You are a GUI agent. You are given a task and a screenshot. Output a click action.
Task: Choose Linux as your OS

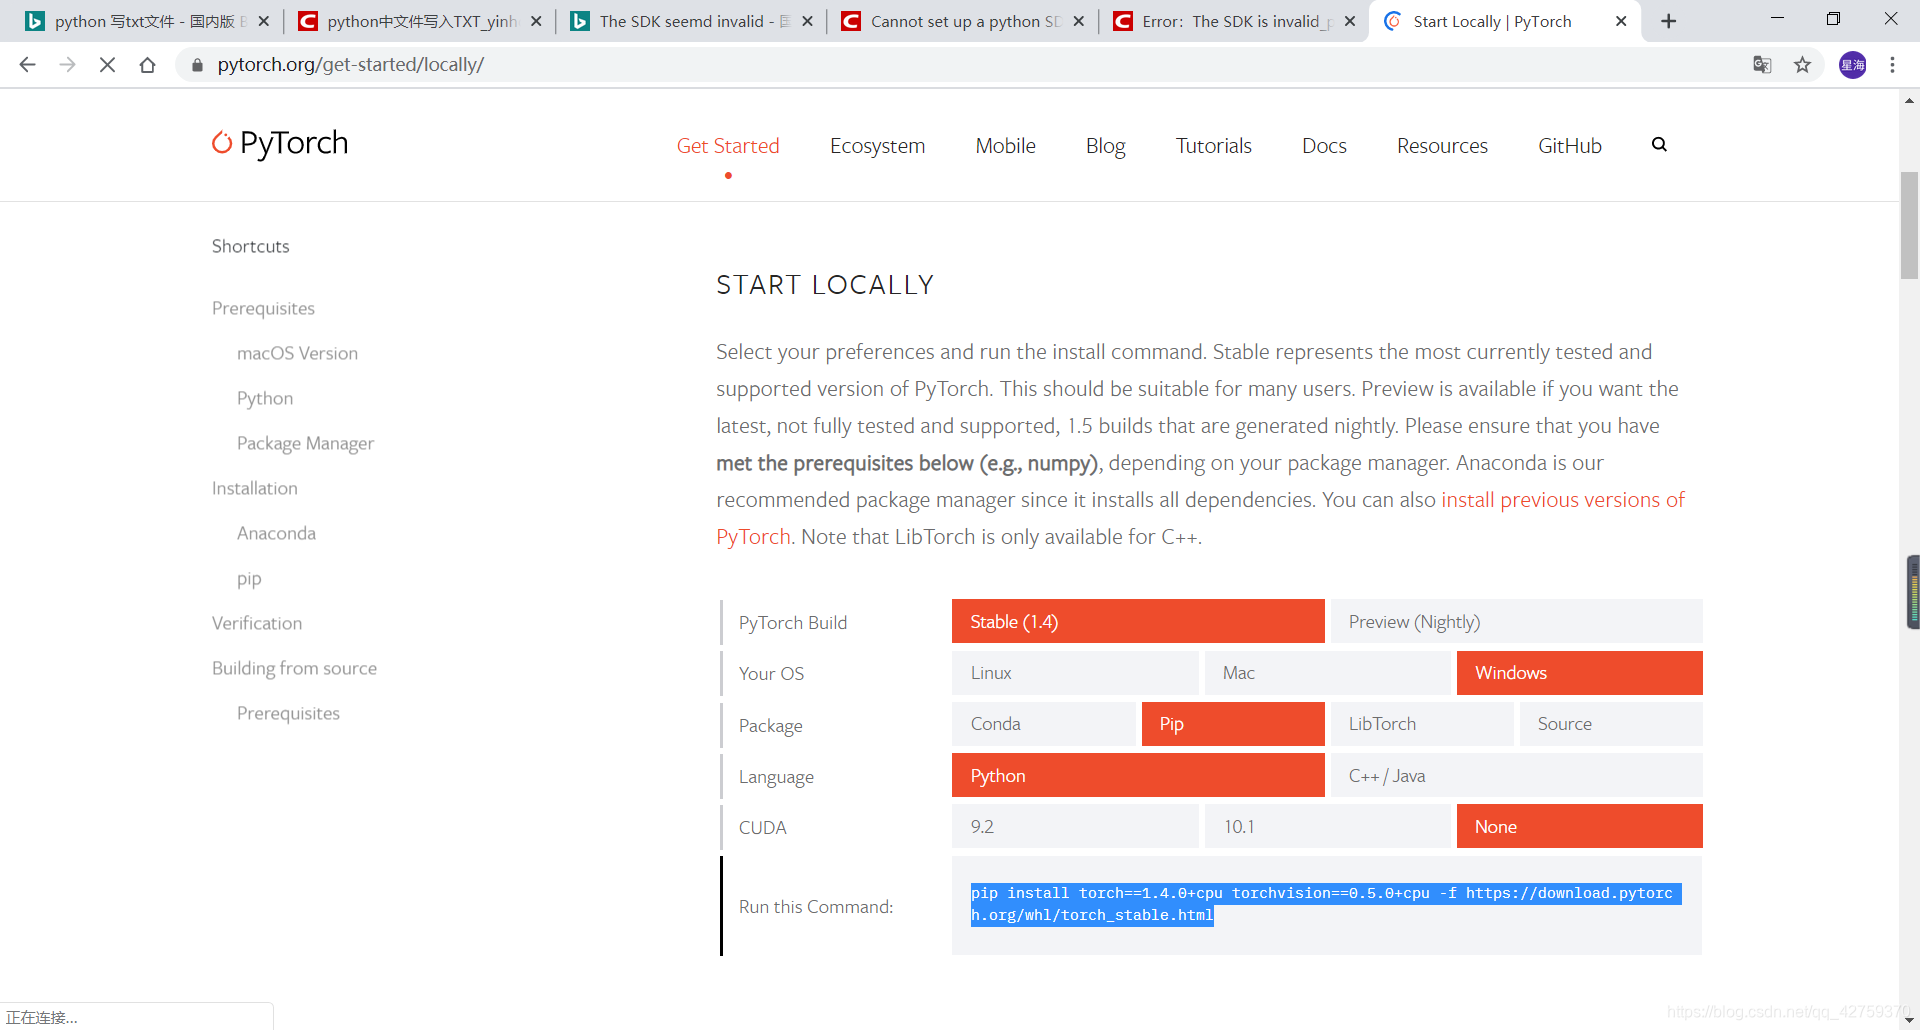pyautogui.click(x=1075, y=673)
